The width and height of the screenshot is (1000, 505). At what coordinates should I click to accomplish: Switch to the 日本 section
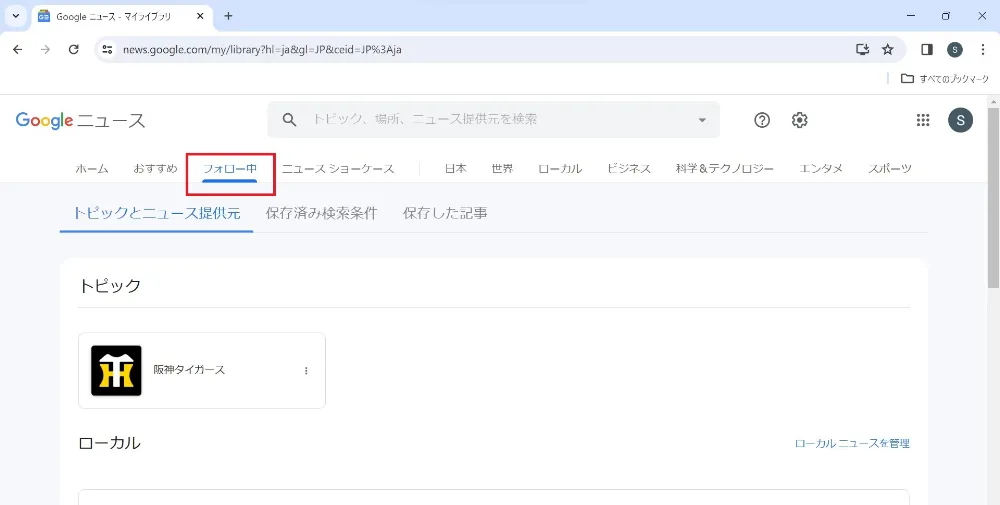point(455,169)
